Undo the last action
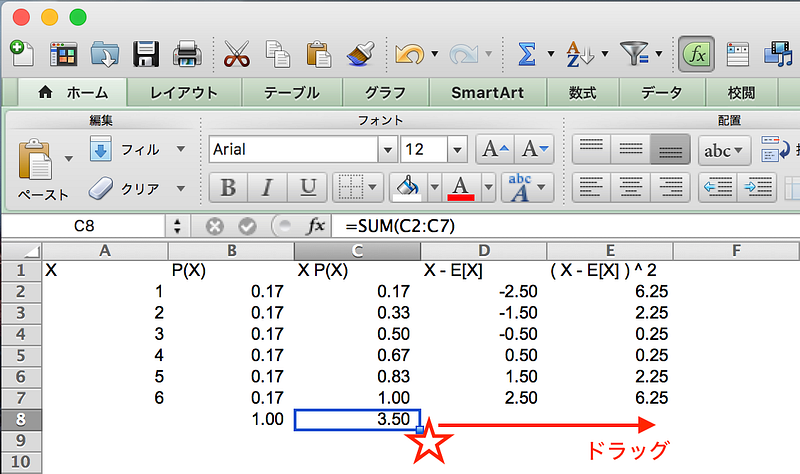 coord(410,54)
